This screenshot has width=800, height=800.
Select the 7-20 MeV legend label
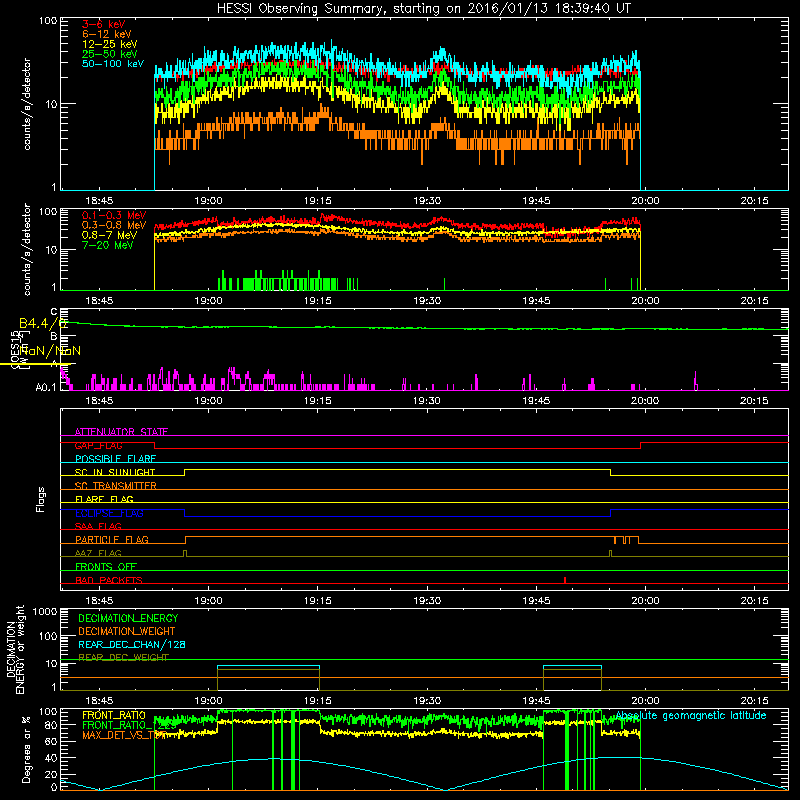[x=108, y=245]
